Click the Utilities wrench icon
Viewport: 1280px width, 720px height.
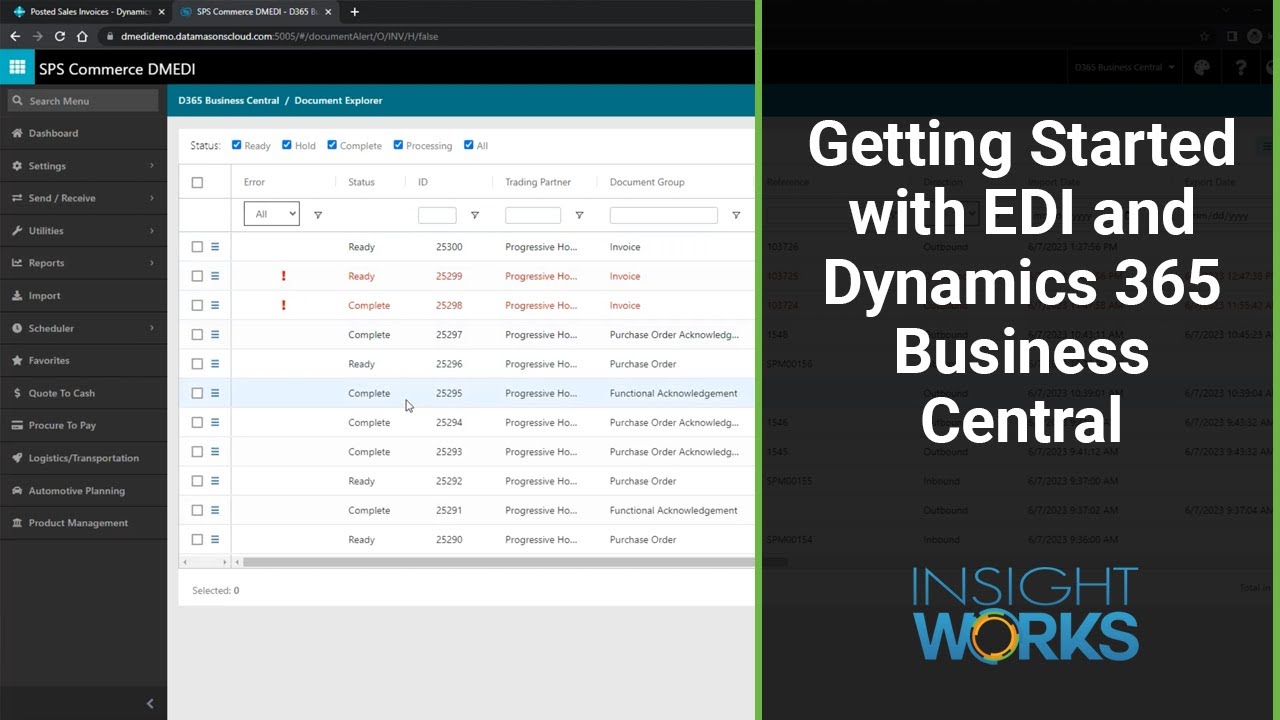click(18, 231)
